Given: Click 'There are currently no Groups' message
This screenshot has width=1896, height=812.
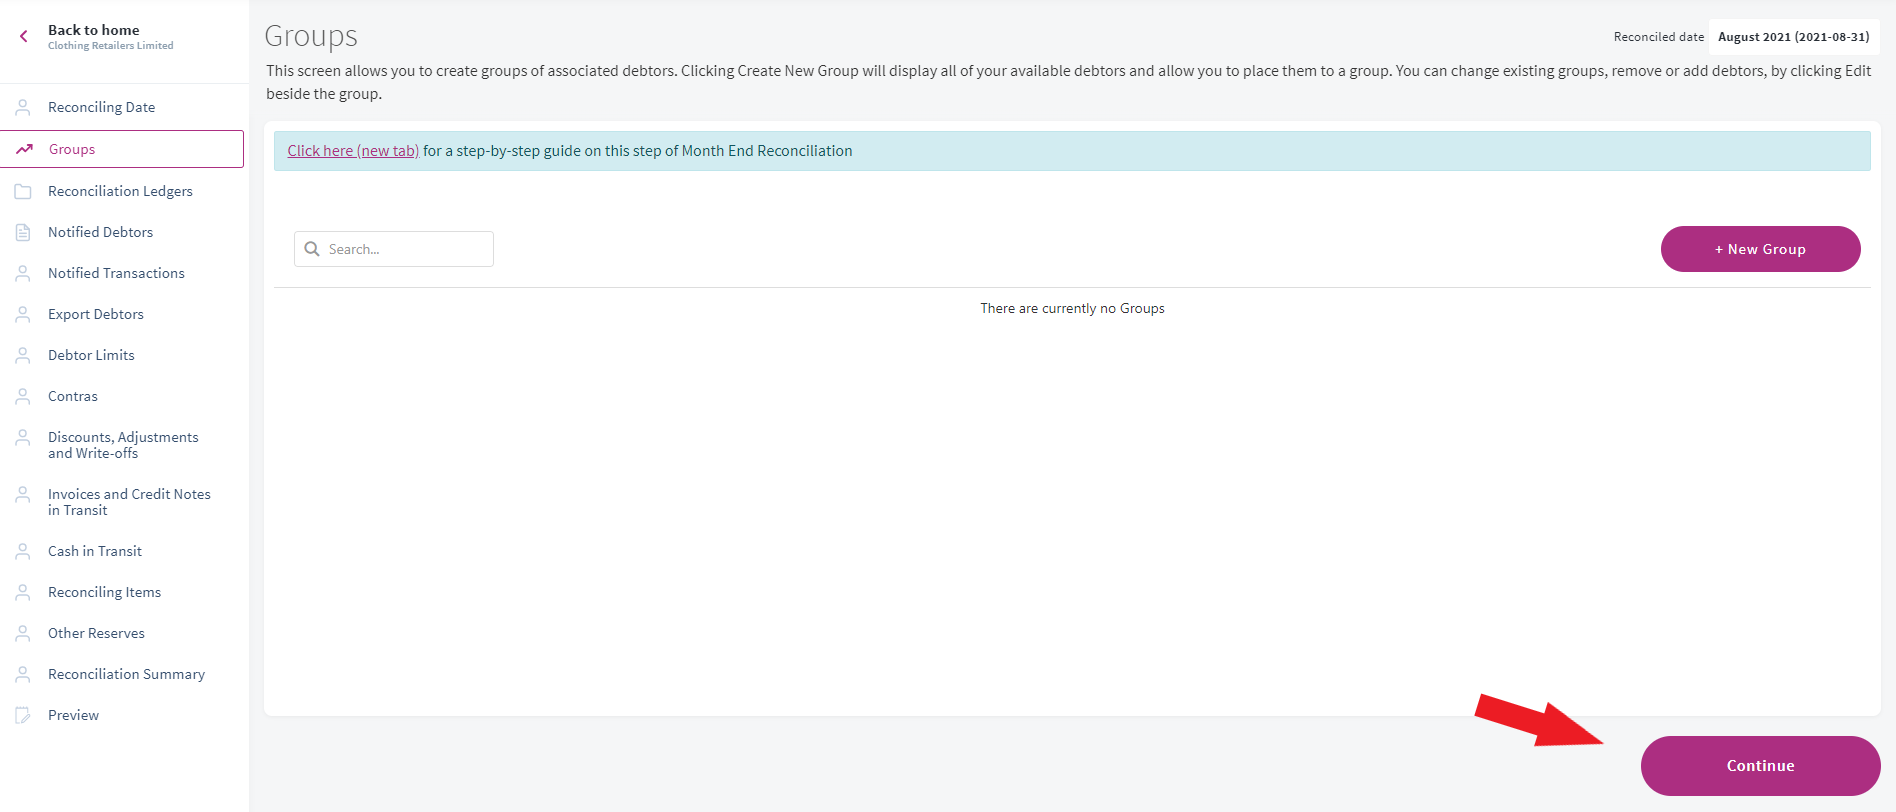Looking at the screenshot, I should 1072,308.
